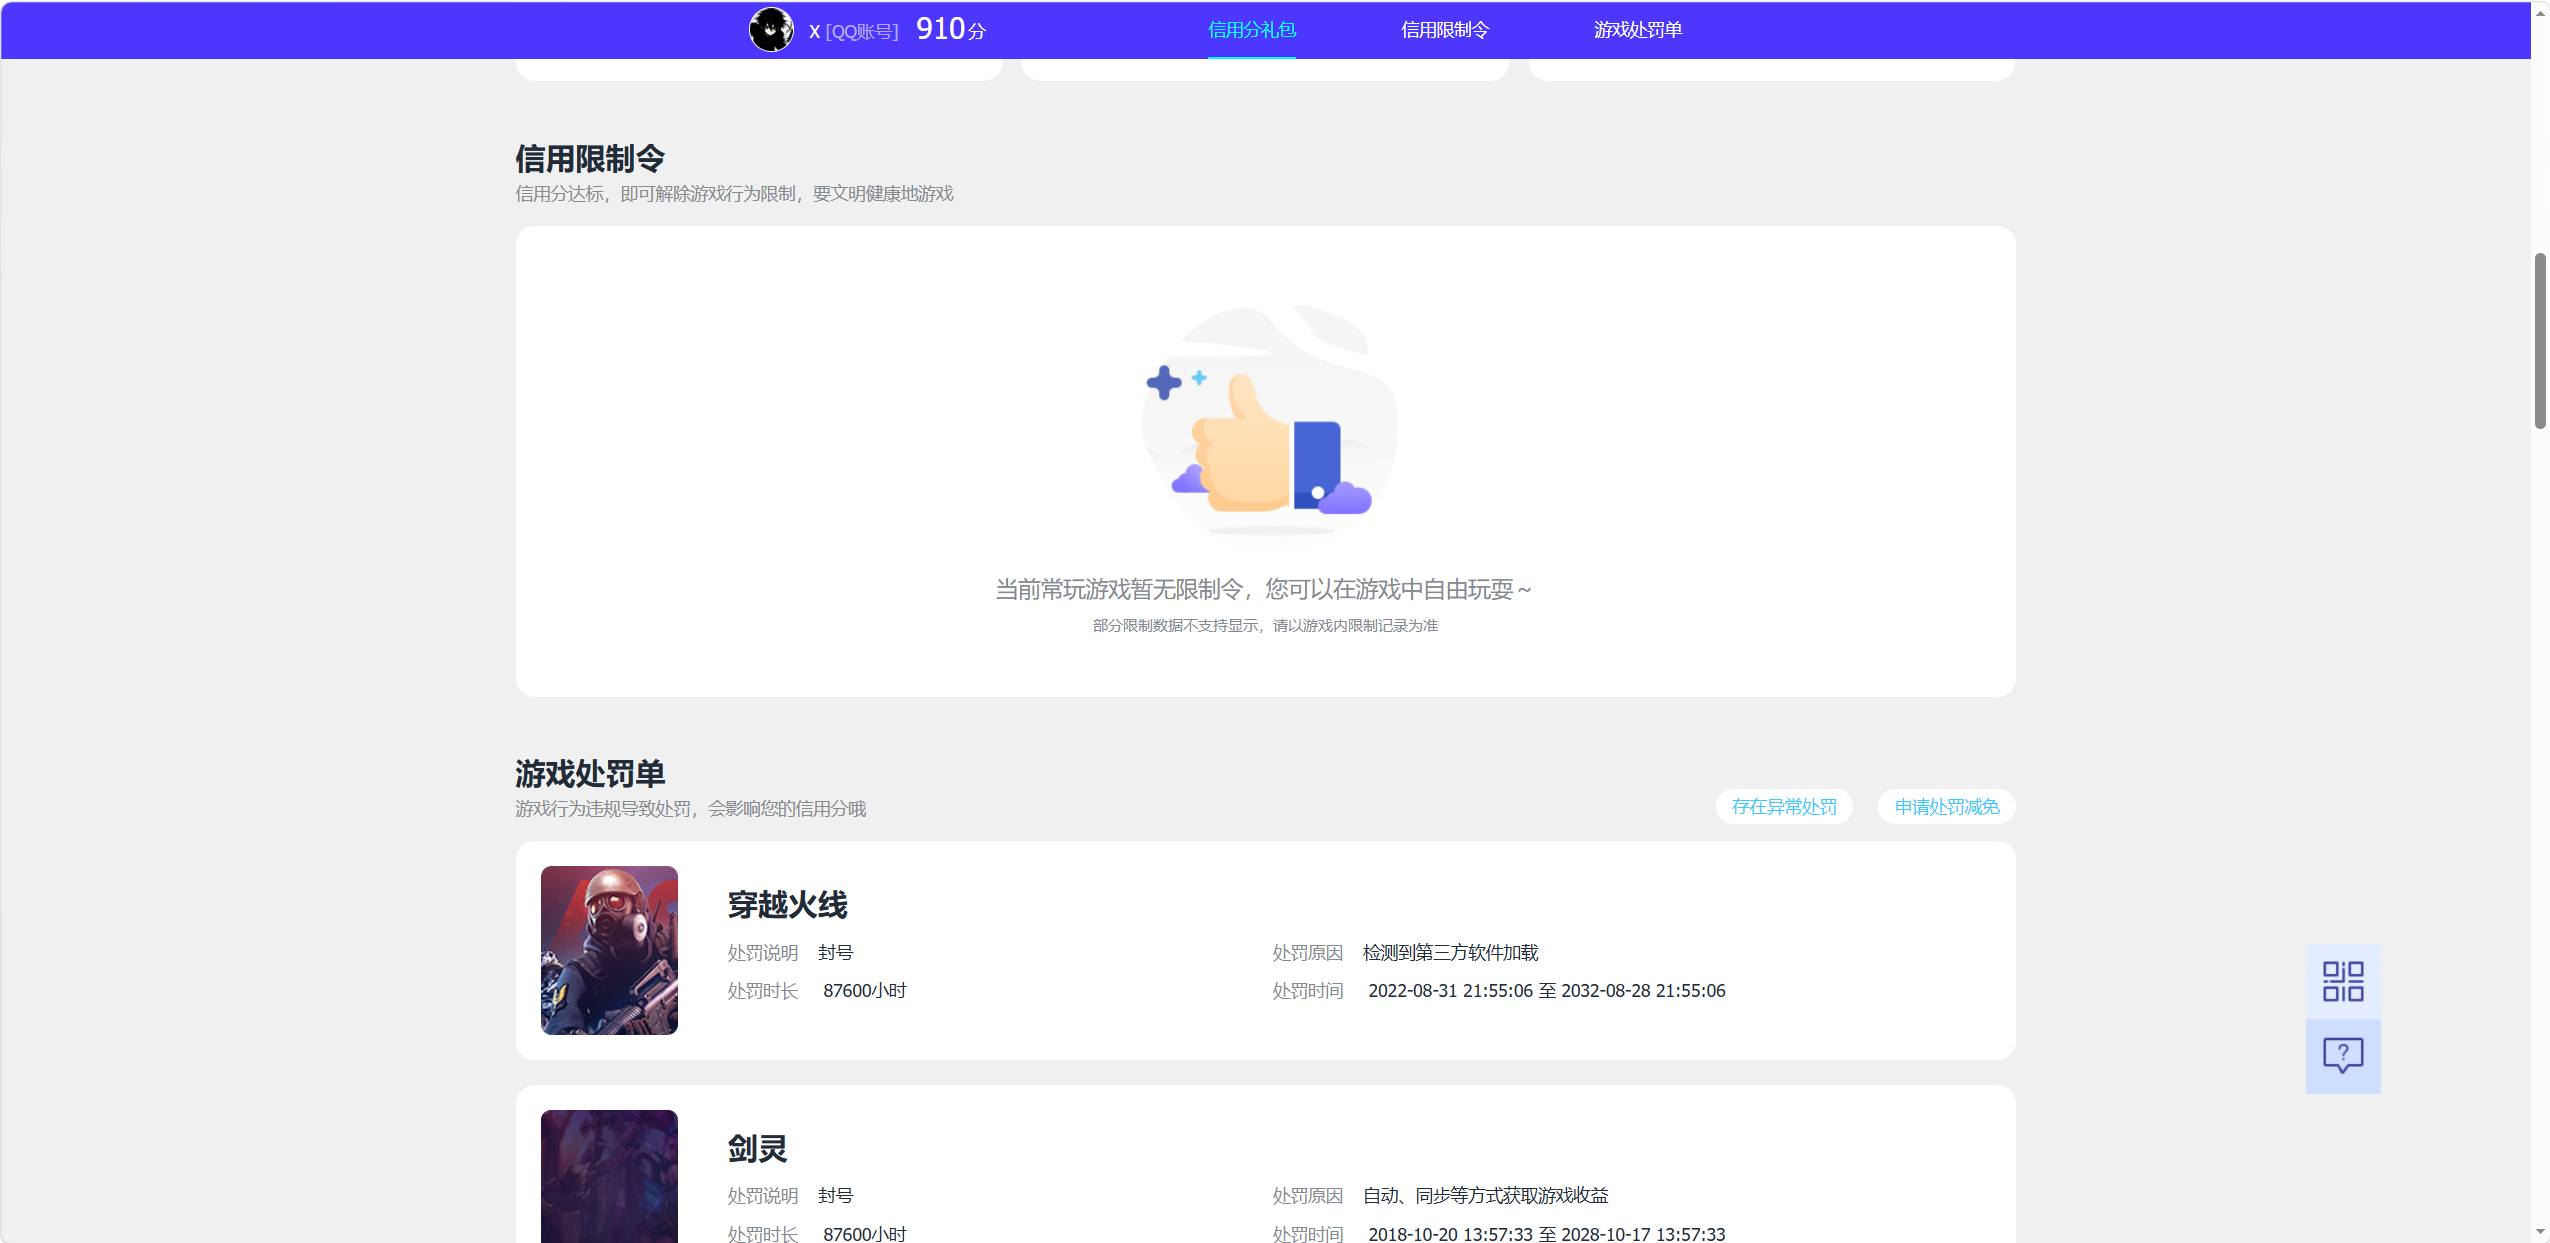Screen dimensions: 2550x1243
Task: Switch to 游戏处罚单 tab
Action: pos(1637,30)
